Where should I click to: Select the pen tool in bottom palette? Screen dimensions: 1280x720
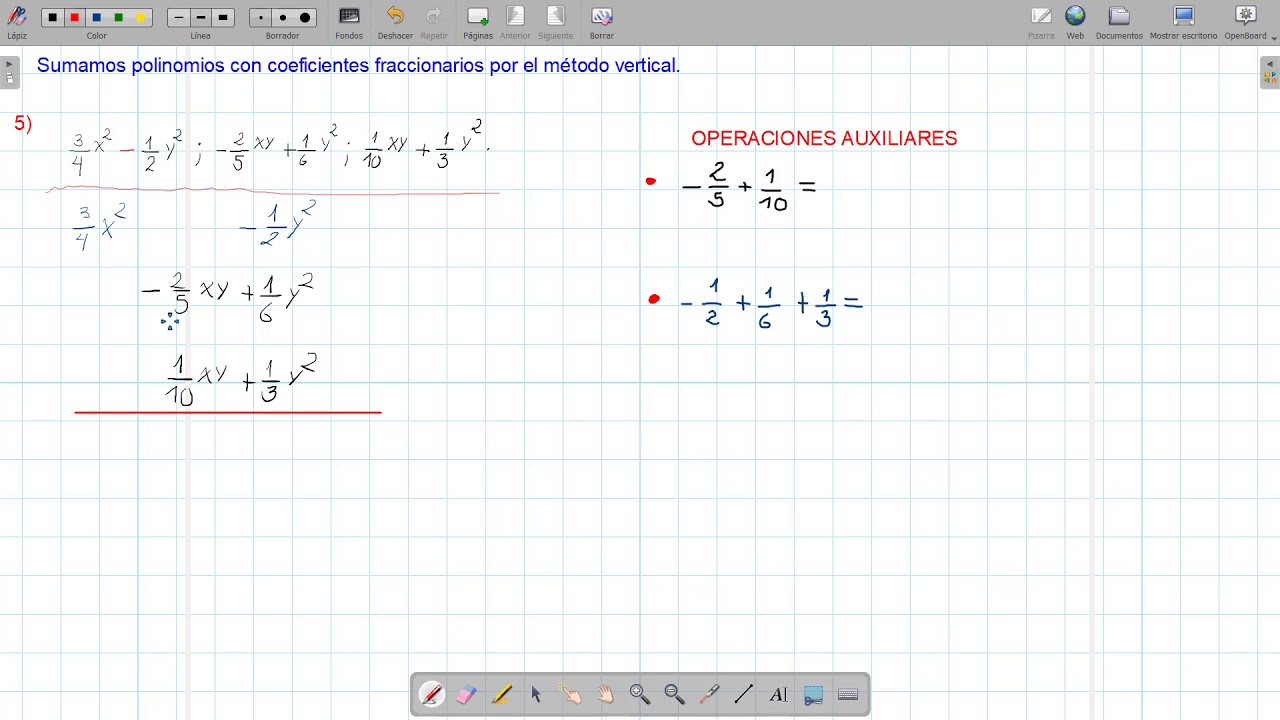432,694
